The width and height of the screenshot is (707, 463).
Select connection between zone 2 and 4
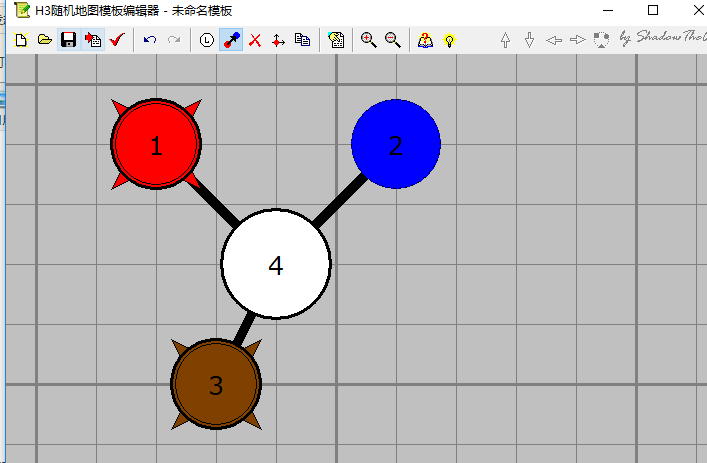(x=340, y=200)
